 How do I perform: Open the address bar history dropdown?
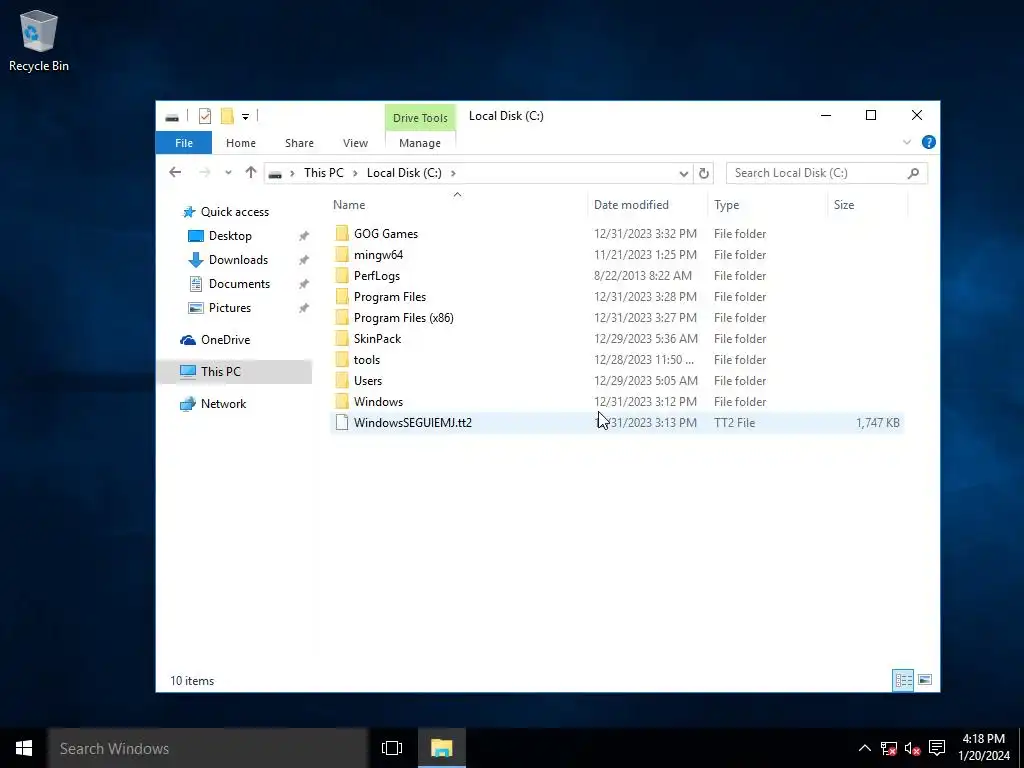683,173
